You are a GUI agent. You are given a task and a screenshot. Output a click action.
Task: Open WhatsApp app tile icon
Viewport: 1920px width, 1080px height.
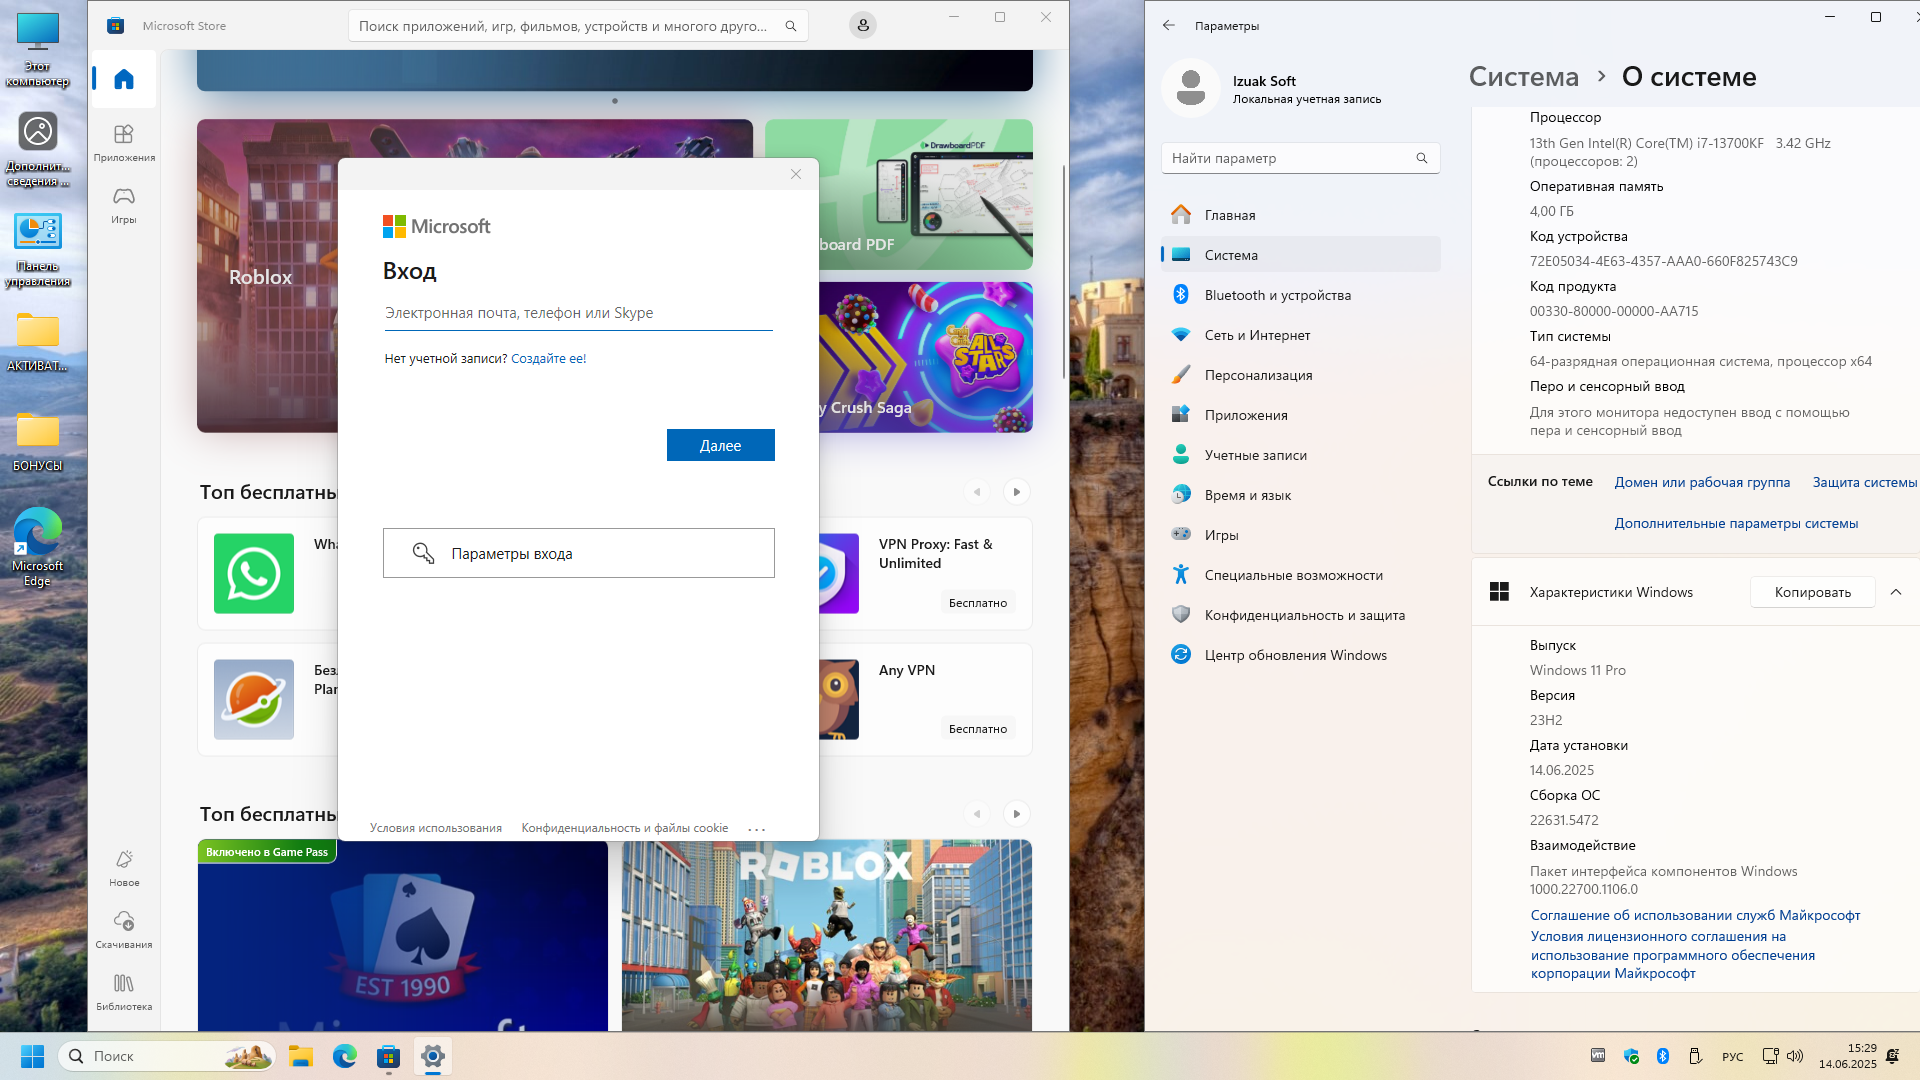(x=254, y=573)
